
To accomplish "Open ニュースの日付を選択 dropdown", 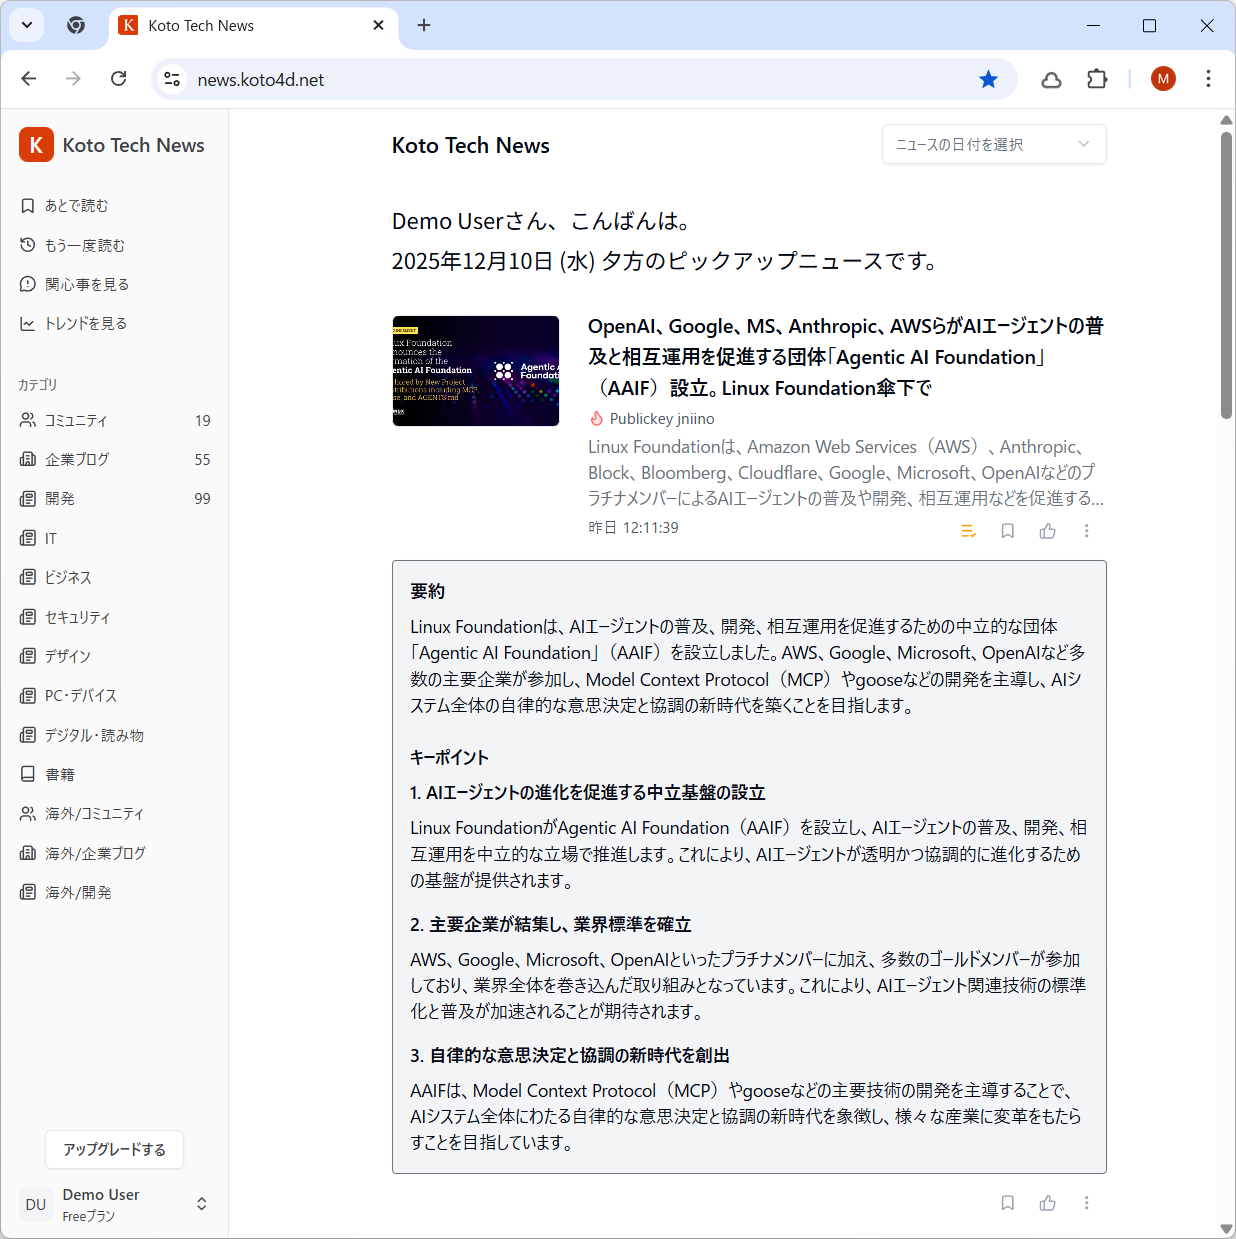I will (994, 145).
